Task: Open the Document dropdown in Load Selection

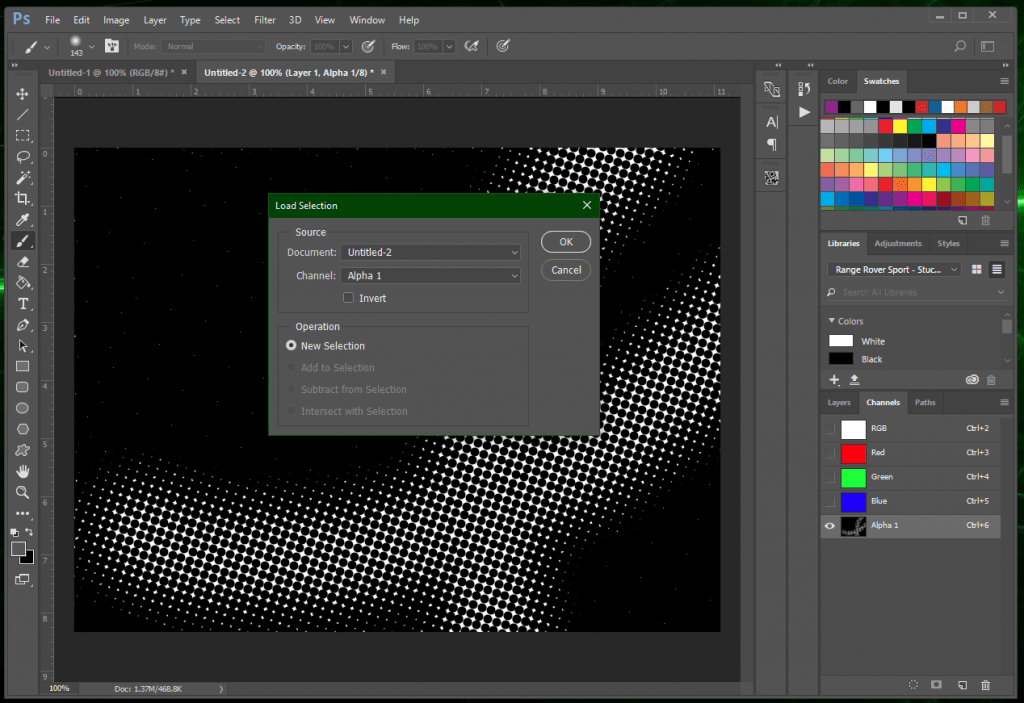Action: [430, 252]
